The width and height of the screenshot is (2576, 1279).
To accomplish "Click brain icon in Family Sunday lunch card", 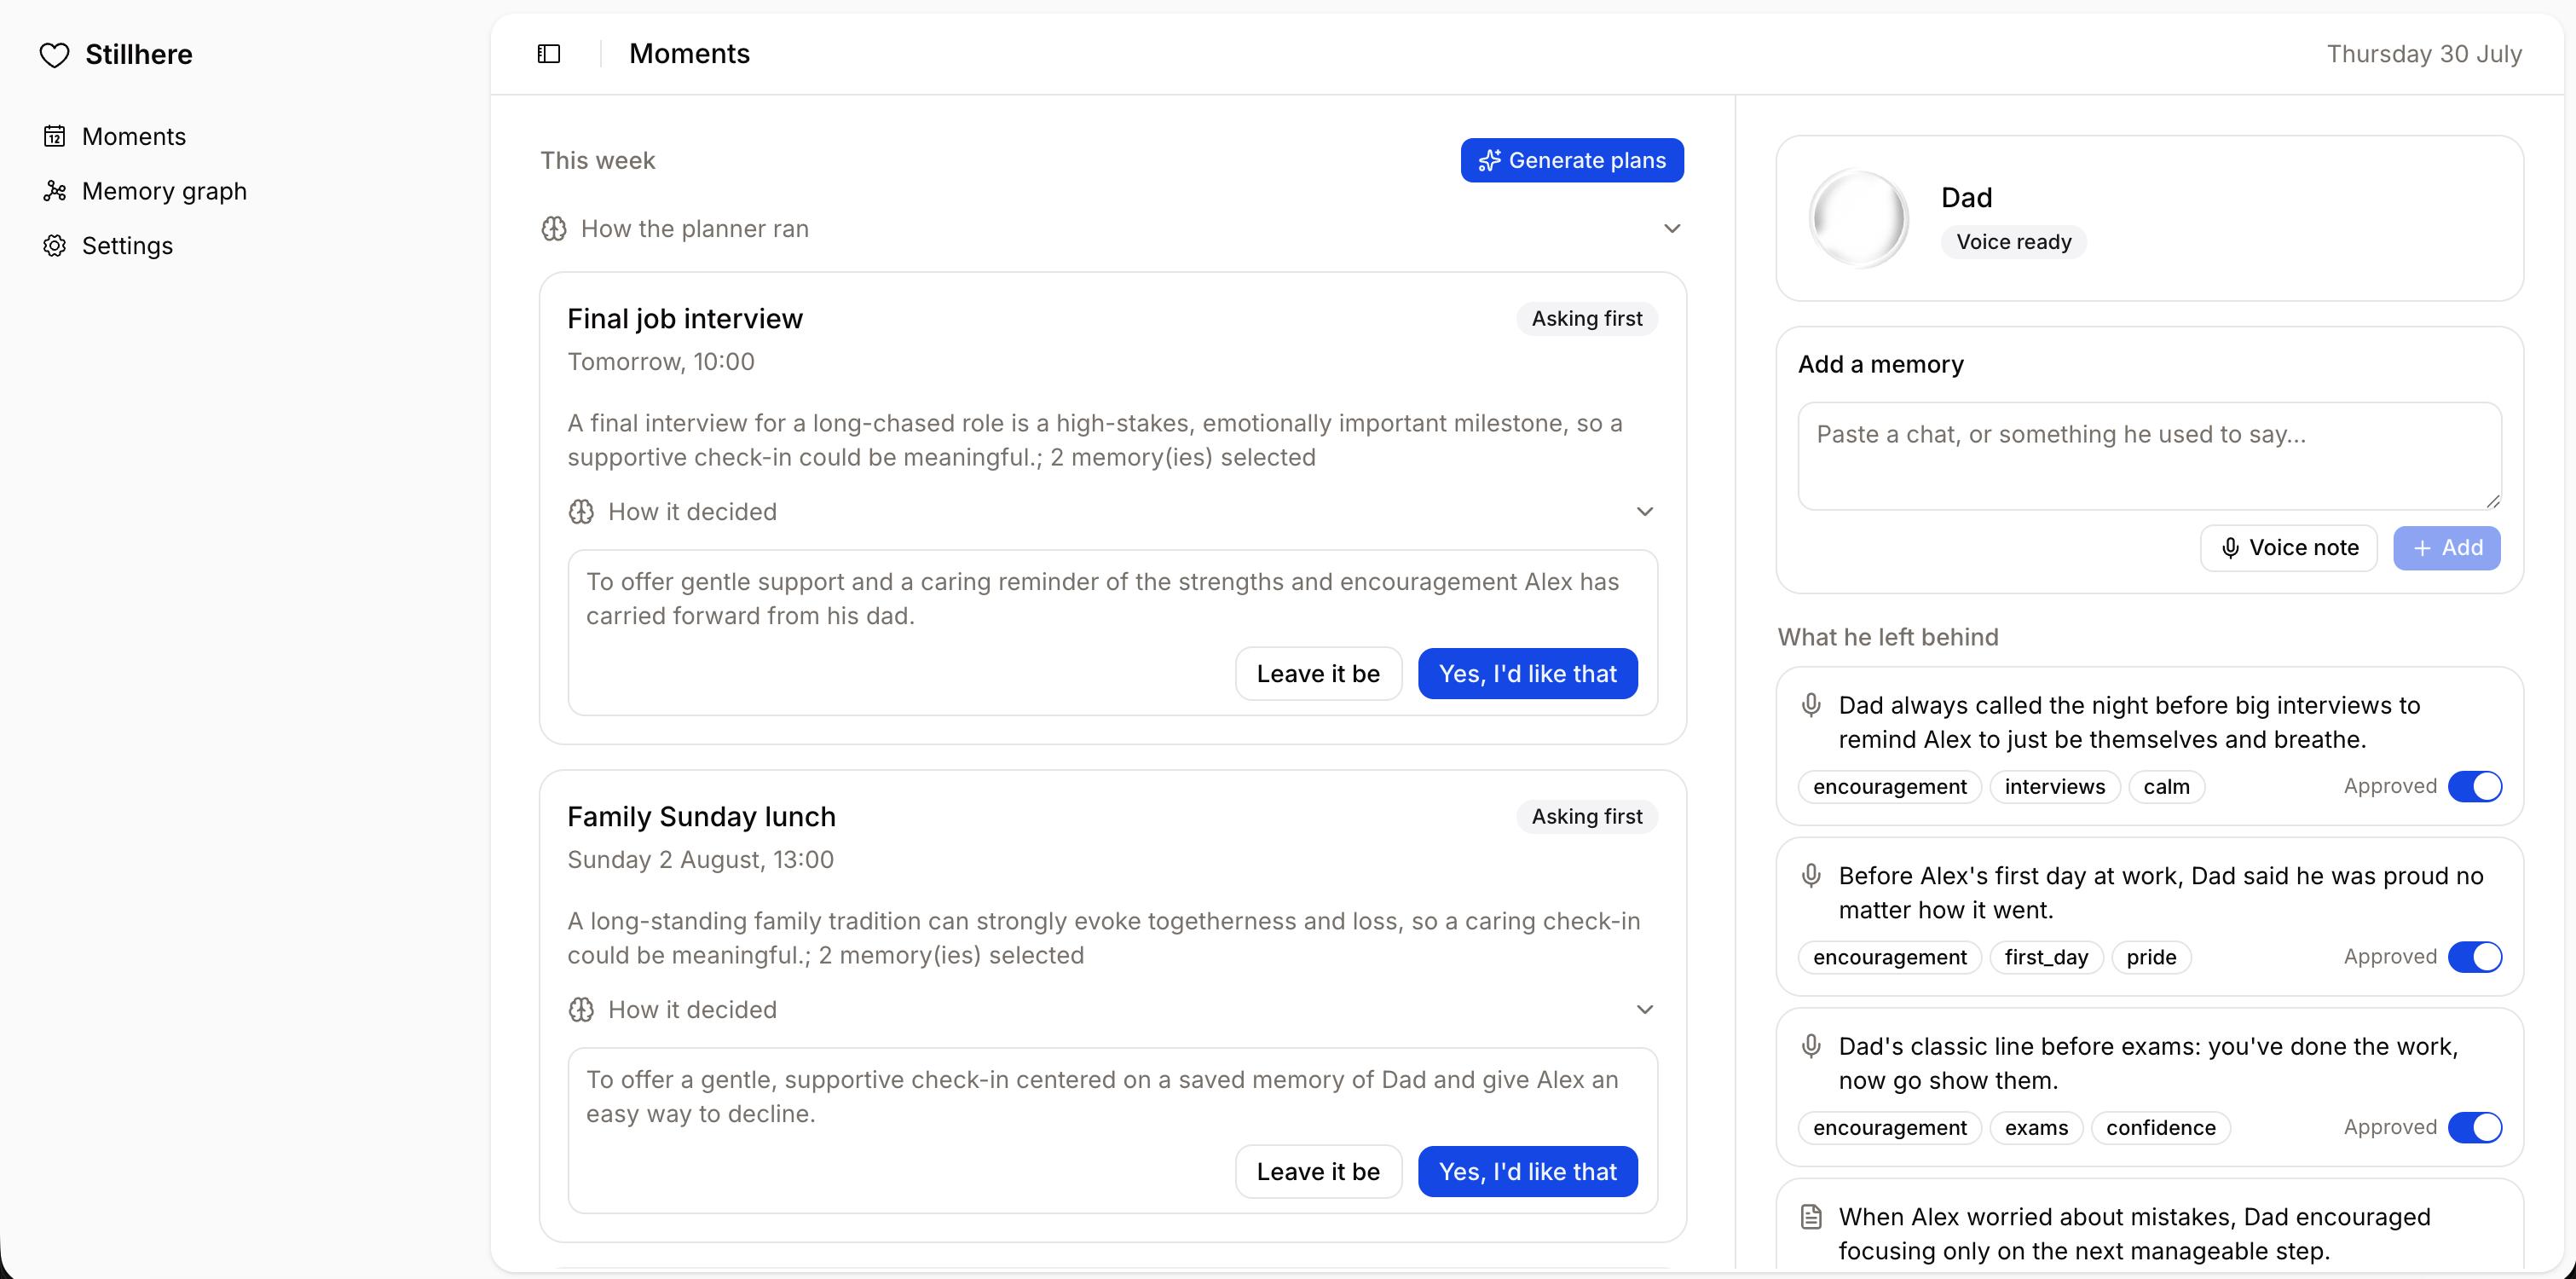I will [x=581, y=1010].
